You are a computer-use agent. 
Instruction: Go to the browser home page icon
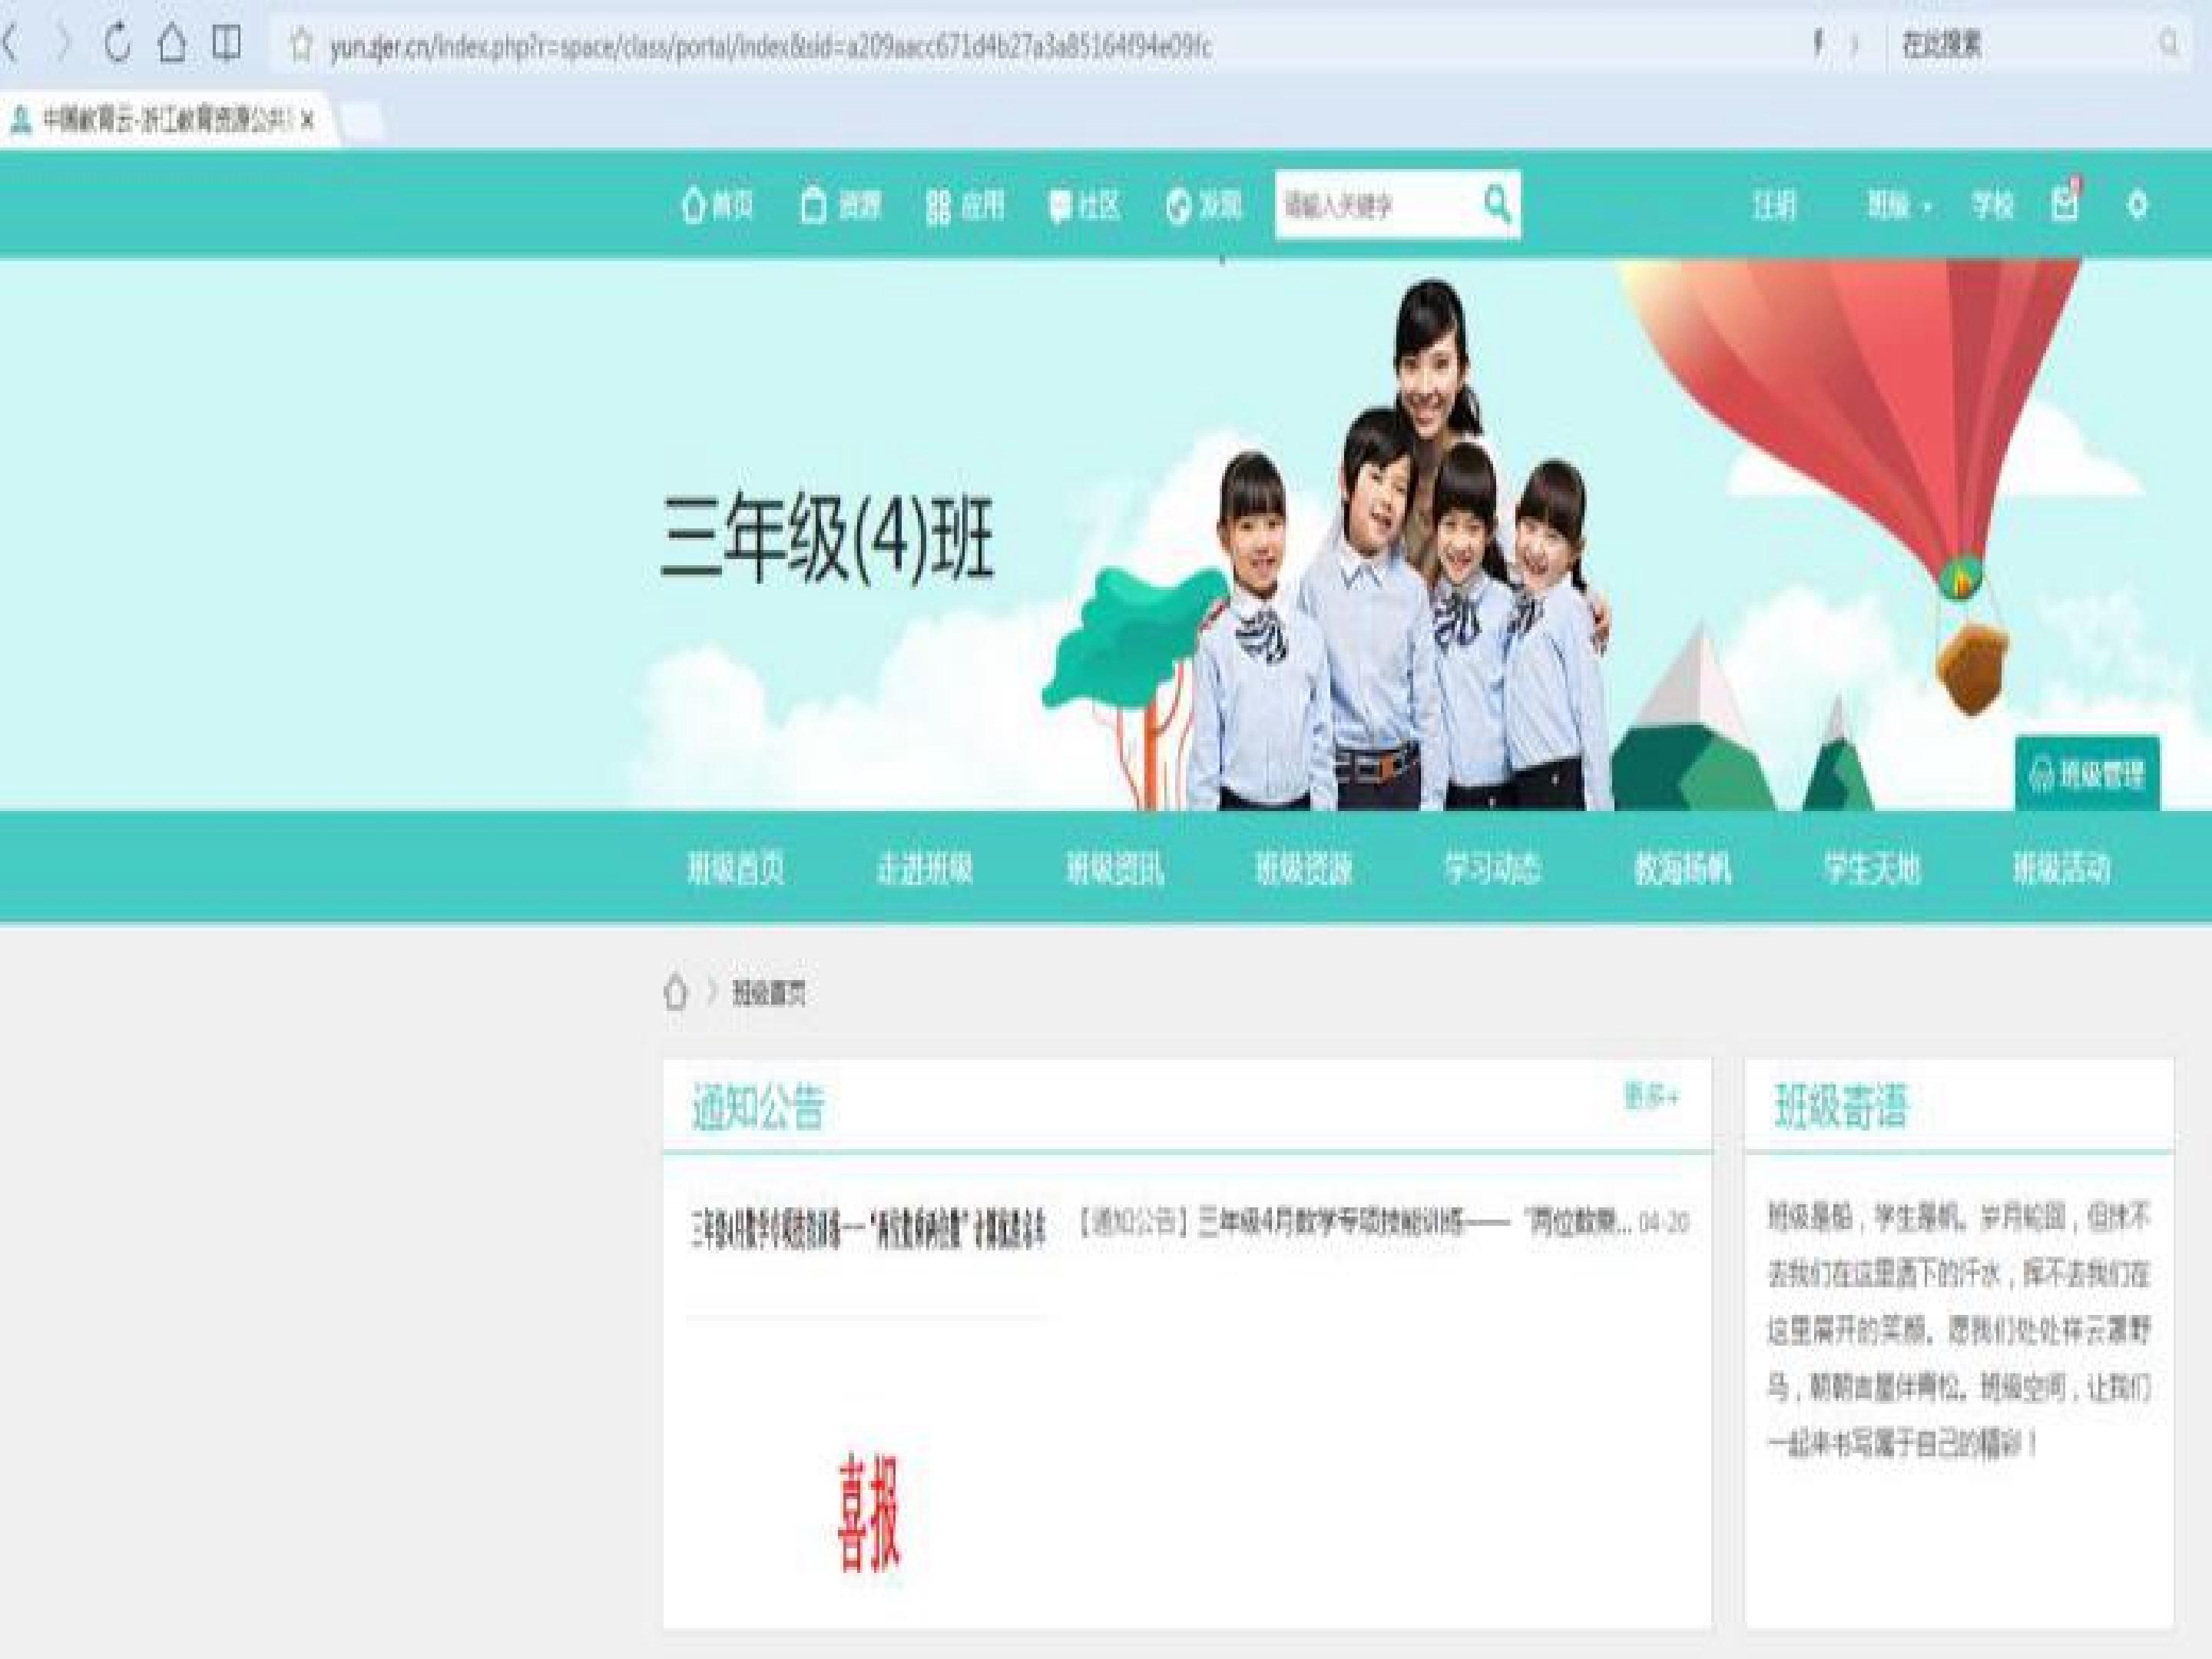coord(173,44)
